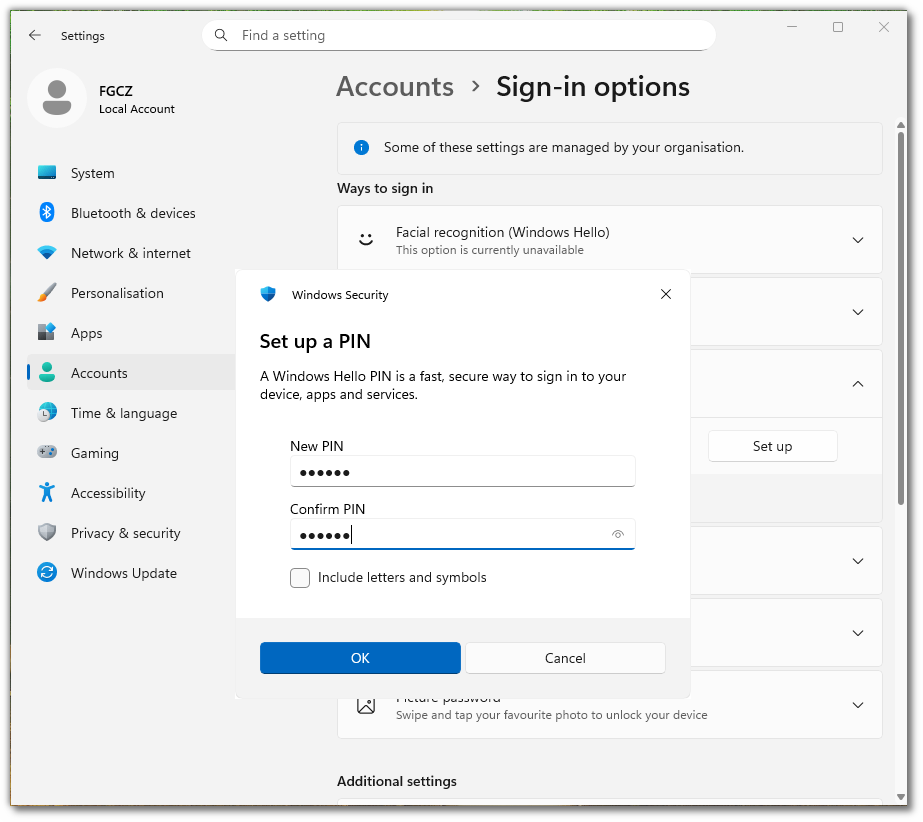Click the vertical scrollbar thumb
The height and width of the screenshot is (822, 923).
click(x=901, y=318)
